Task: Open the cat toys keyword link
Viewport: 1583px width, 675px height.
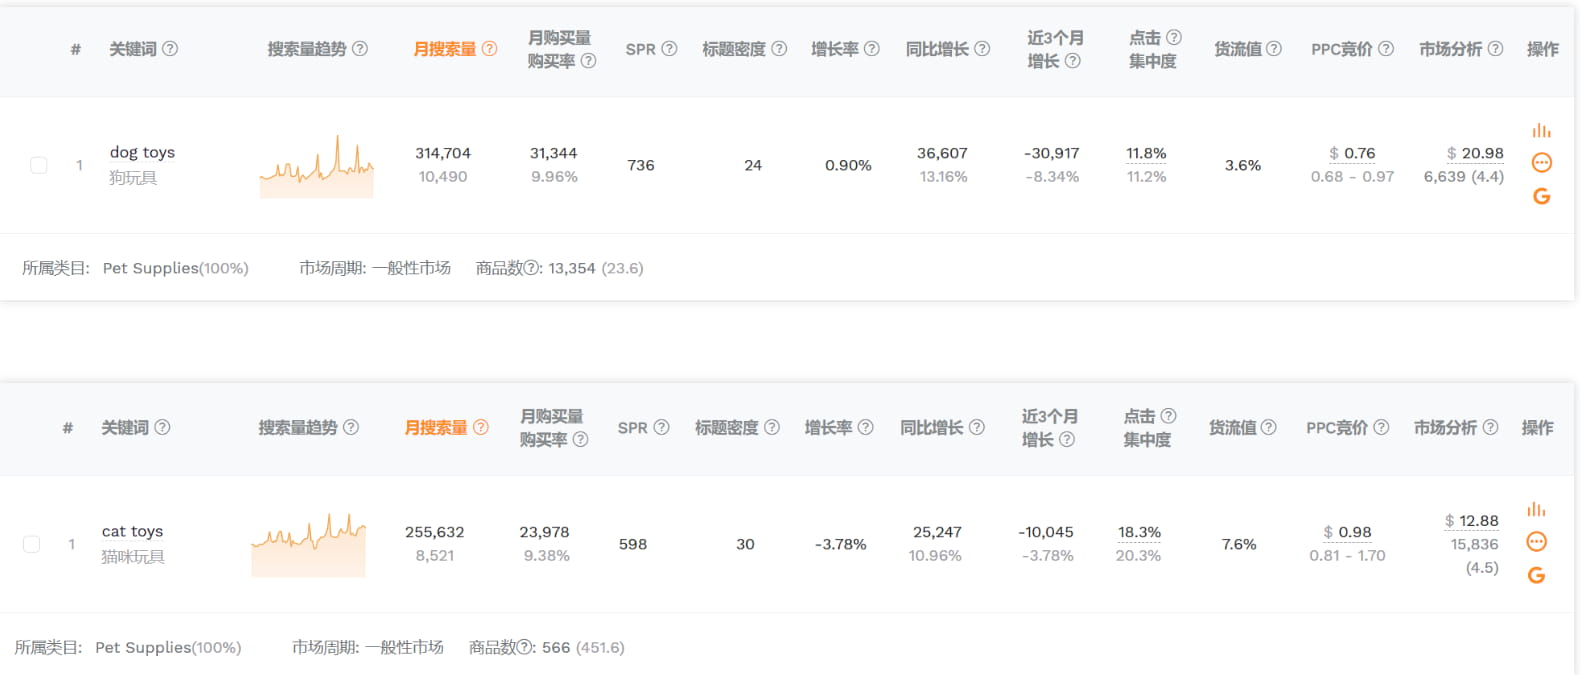Action: (x=132, y=532)
